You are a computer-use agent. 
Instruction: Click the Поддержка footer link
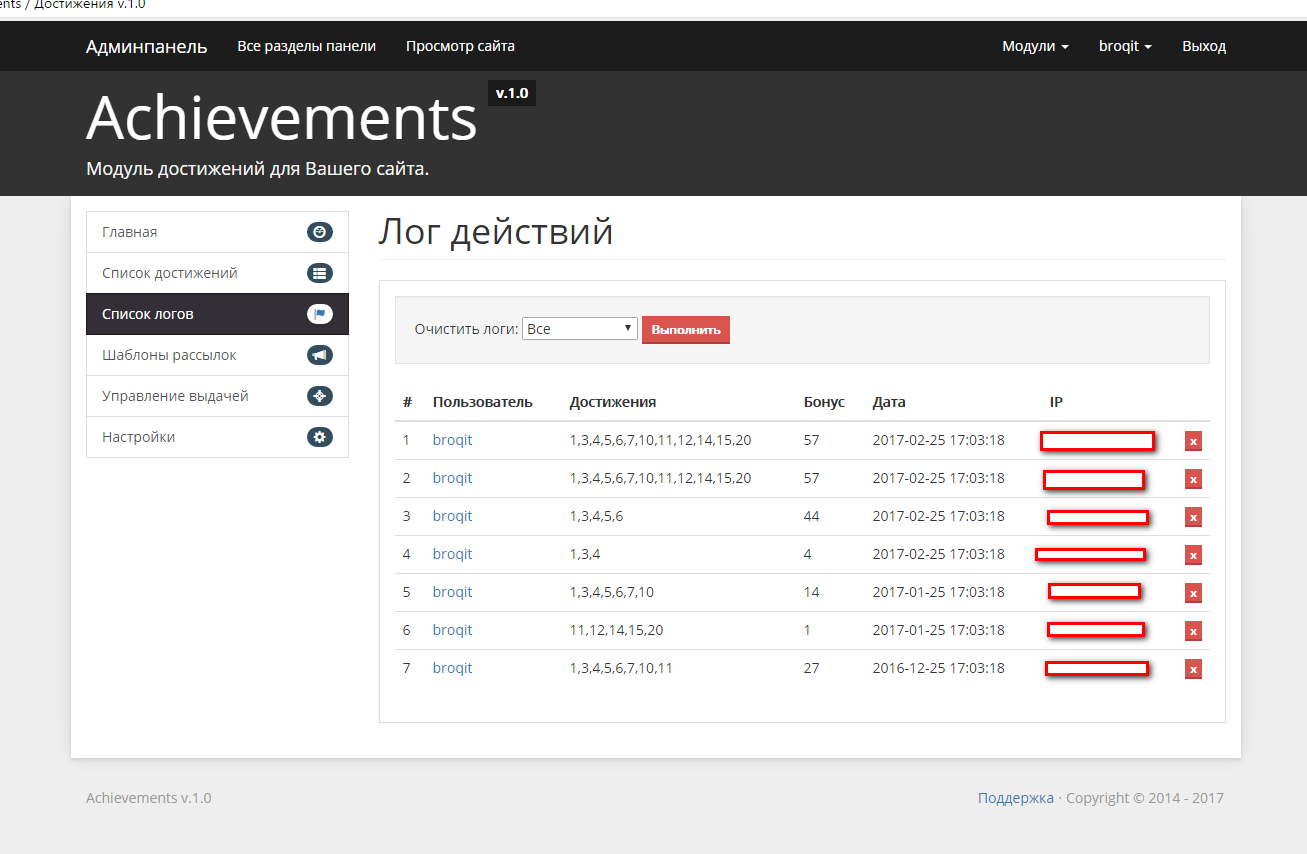(x=1015, y=798)
